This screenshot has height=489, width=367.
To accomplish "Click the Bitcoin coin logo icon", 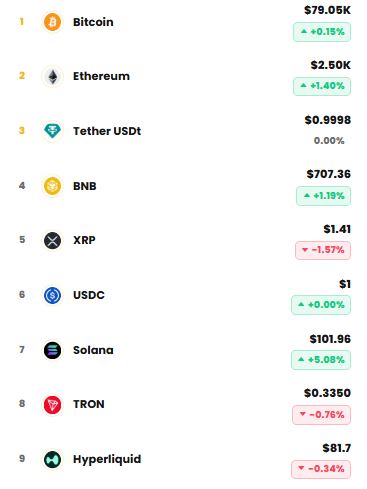I will point(52,22).
